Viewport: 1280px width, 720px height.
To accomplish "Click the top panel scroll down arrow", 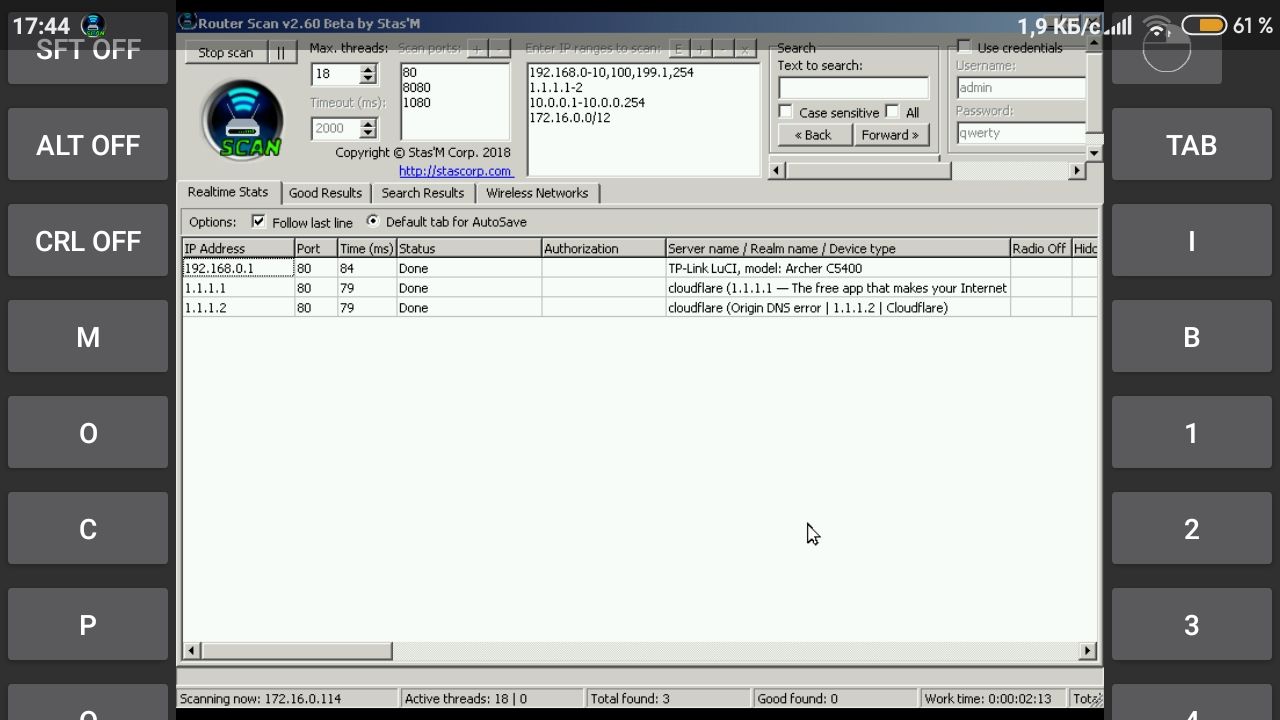I will pos(1095,153).
